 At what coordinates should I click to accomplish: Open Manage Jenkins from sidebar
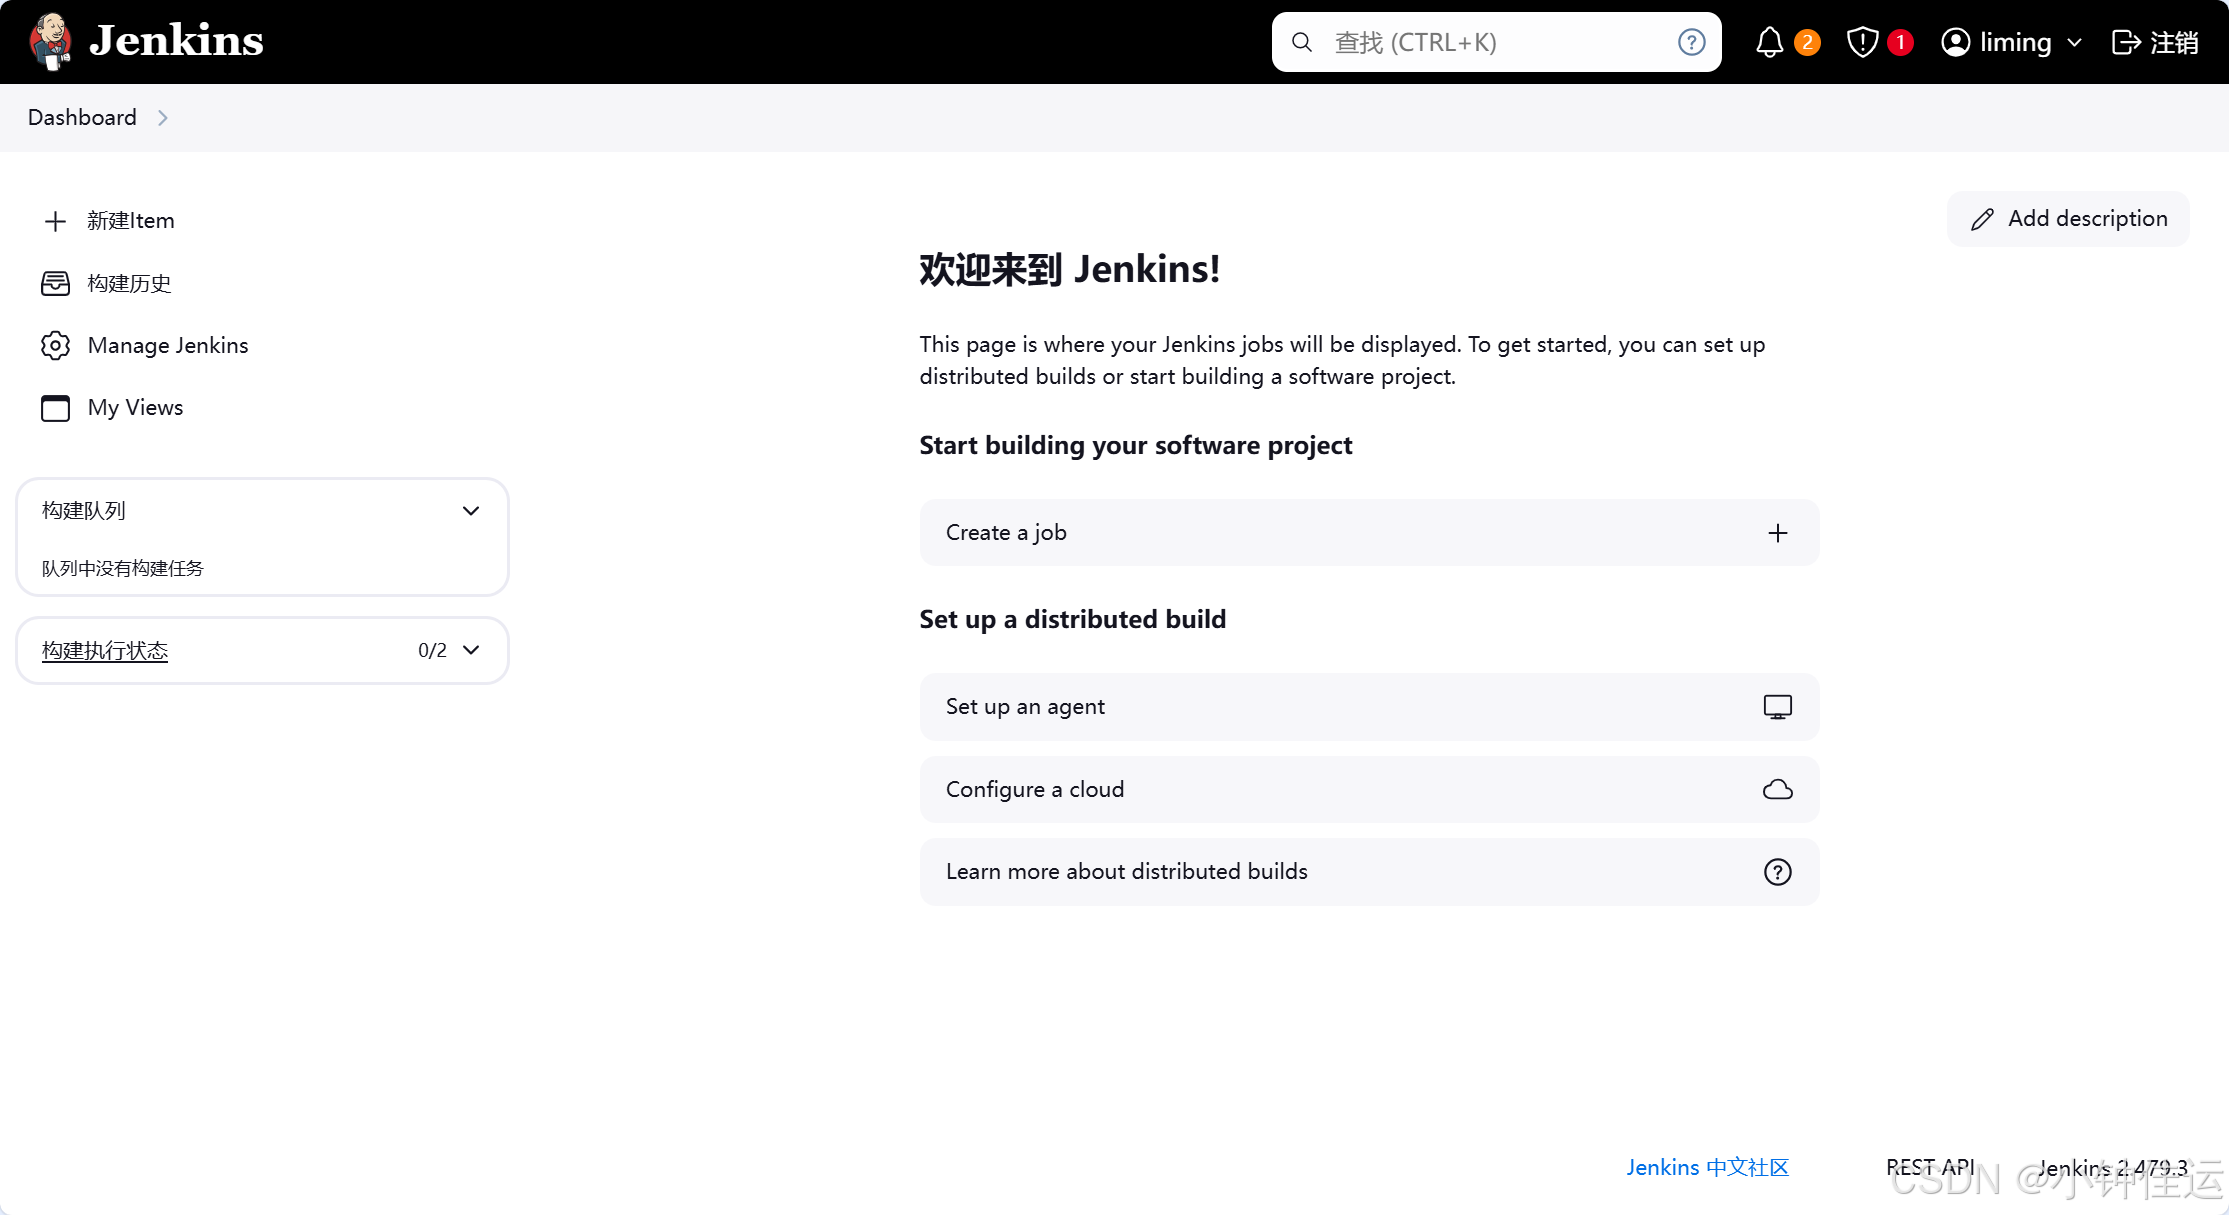click(167, 345)
